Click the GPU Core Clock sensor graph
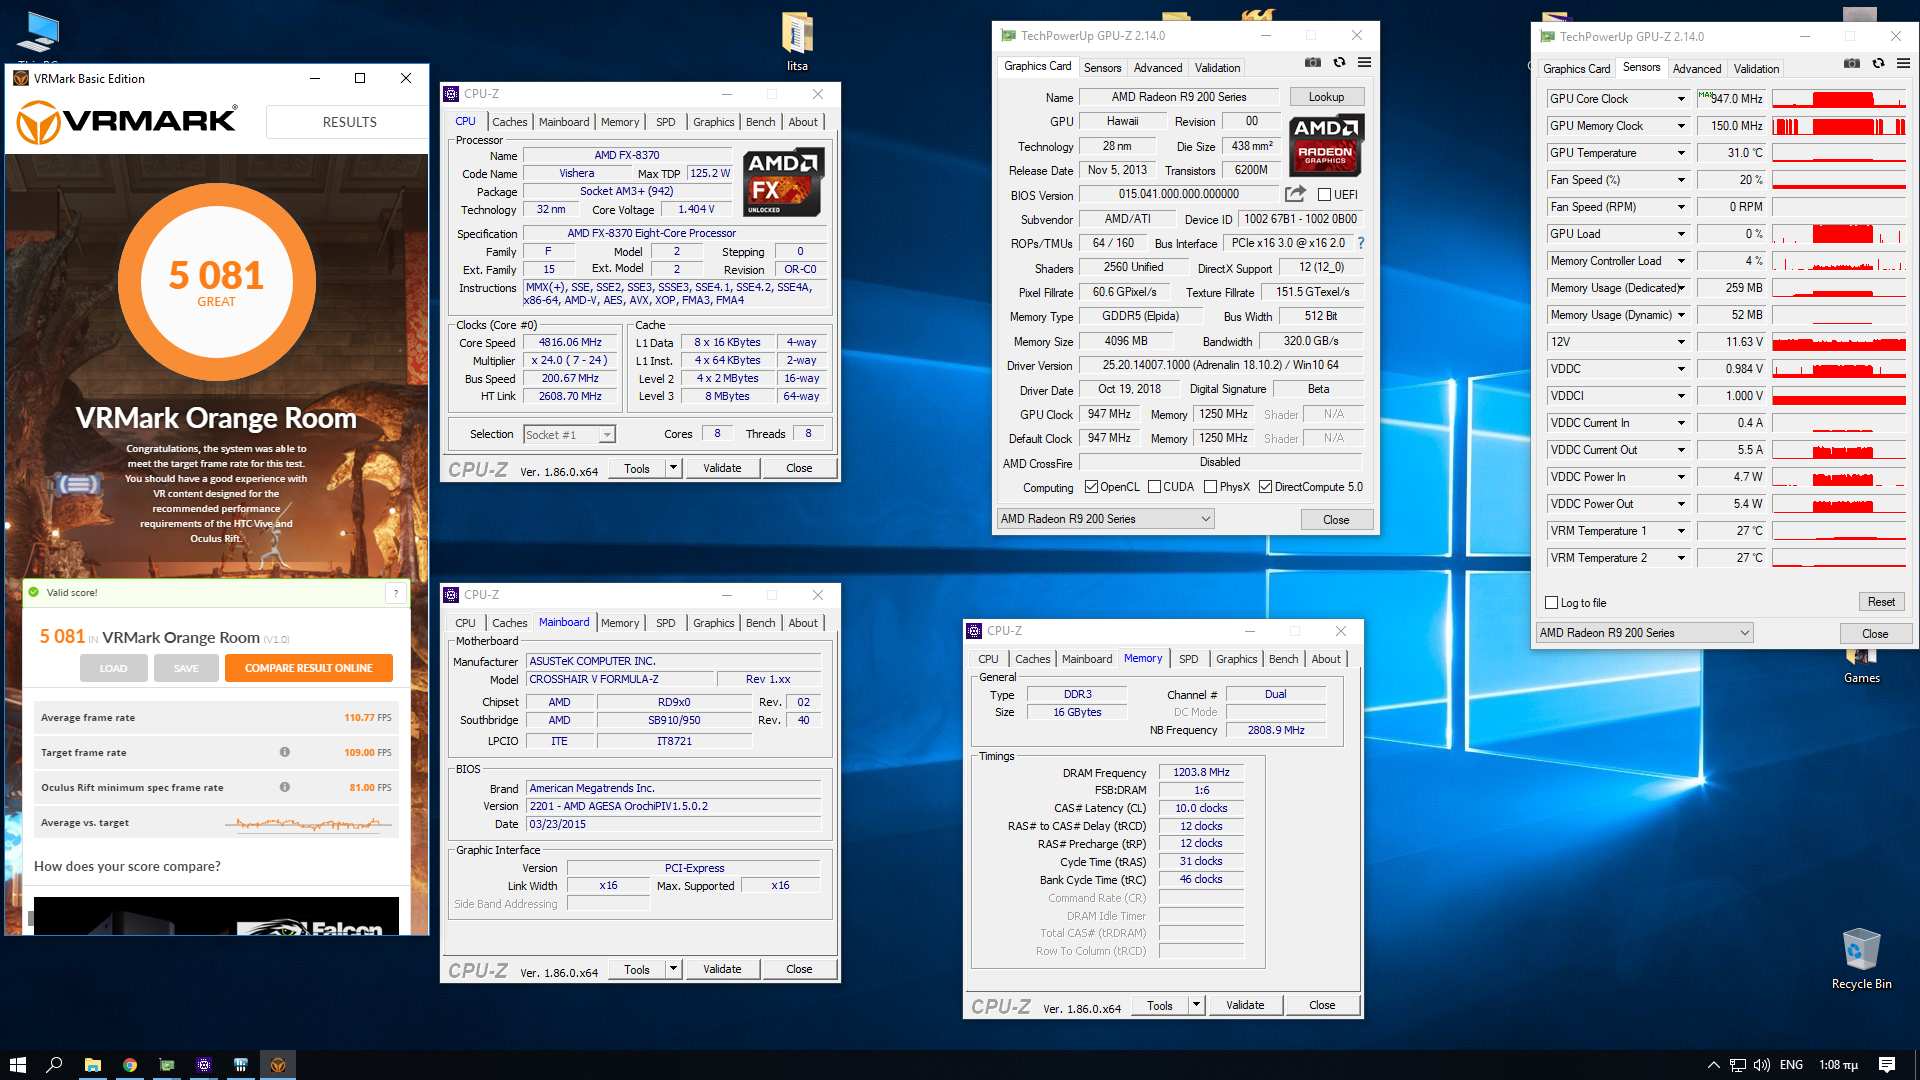Image resolution: width=1920 pixels, height=1080 pixels. tap(1839, 99)
